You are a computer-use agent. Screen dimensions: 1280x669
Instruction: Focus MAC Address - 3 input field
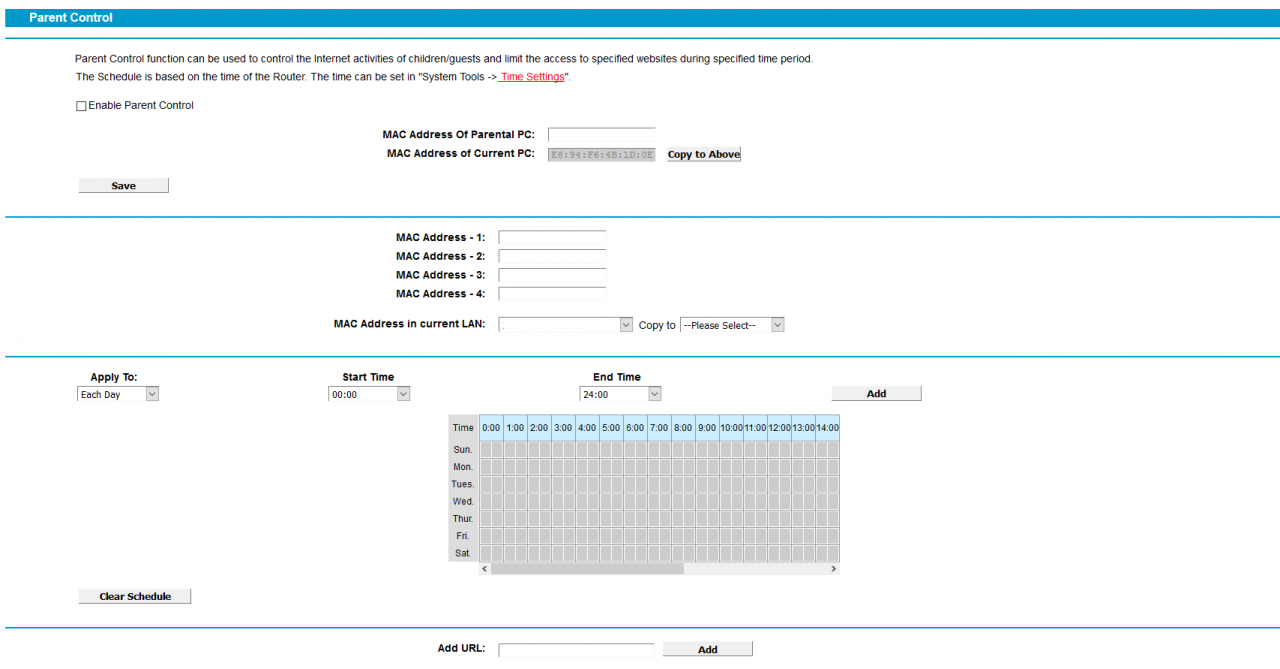(552, 275)
